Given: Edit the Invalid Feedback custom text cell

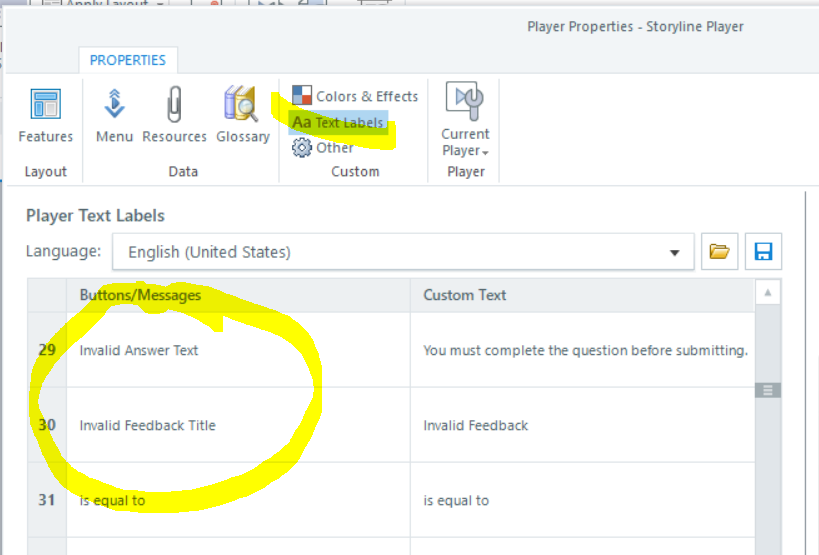Looking at the screenshot, I should (585, 425).
